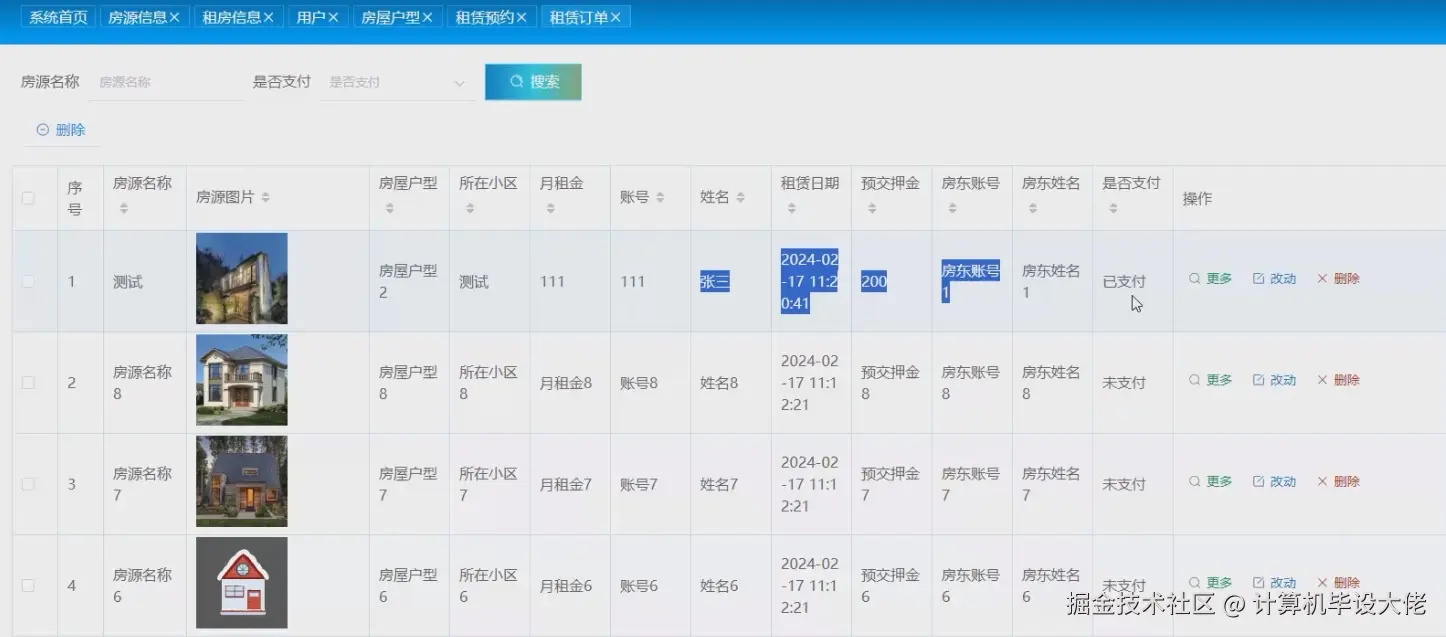1446x637 pixels.
Task: Open the 是否支付 dropdown
Action: coord(395,82)
